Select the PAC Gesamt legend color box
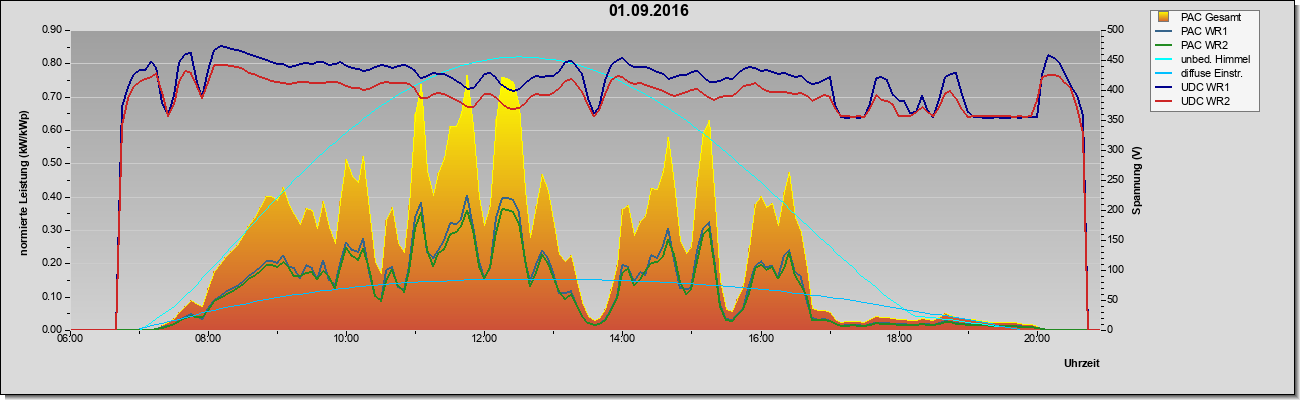 1163,17
